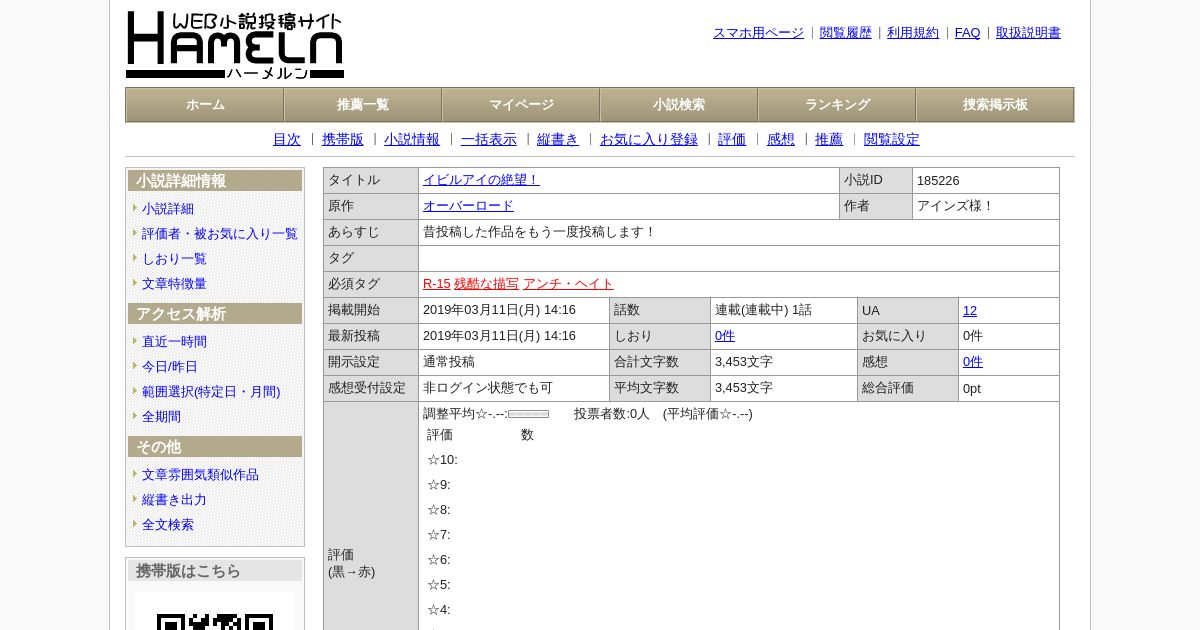Click the 調整平均 rating progress bar
The image size is (1200, 630).
click(x=529, y=414)
